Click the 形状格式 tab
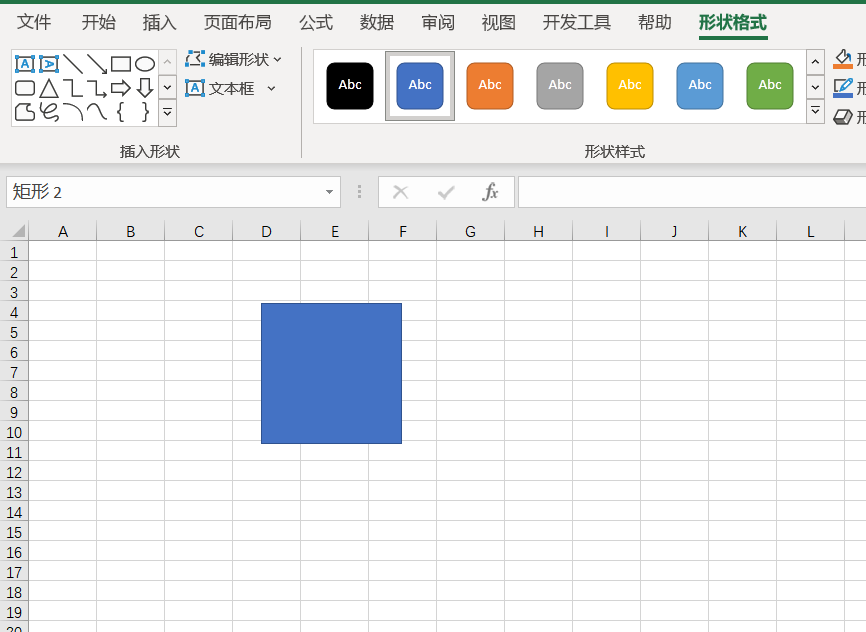This screenshot has height=632, width=866. coord(733,22)
